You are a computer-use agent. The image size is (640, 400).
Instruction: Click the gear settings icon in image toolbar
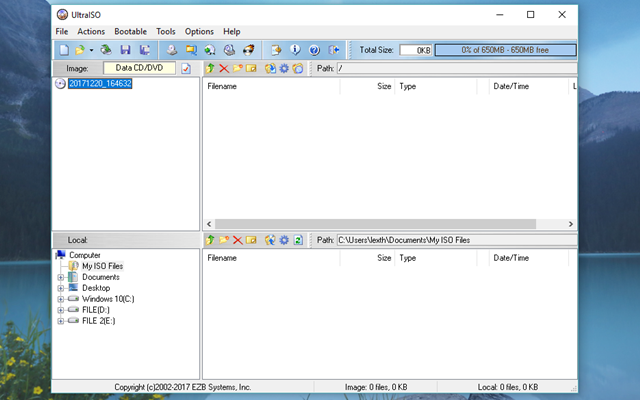(284, 68)
